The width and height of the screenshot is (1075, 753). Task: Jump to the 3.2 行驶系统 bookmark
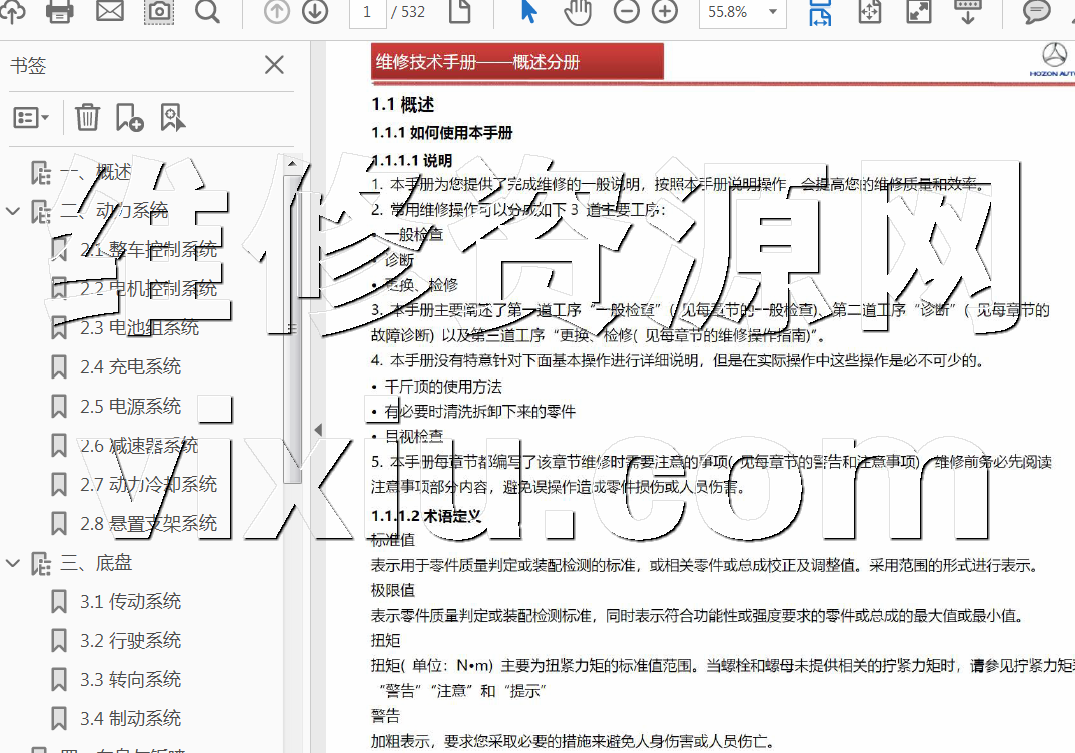coord(130,641)
